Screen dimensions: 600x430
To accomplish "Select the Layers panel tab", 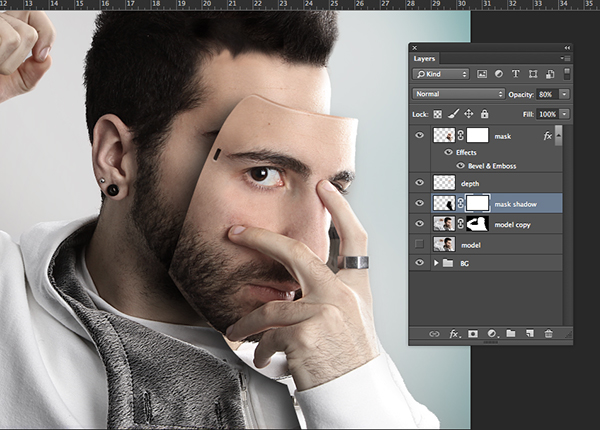I will click(425, 59).
